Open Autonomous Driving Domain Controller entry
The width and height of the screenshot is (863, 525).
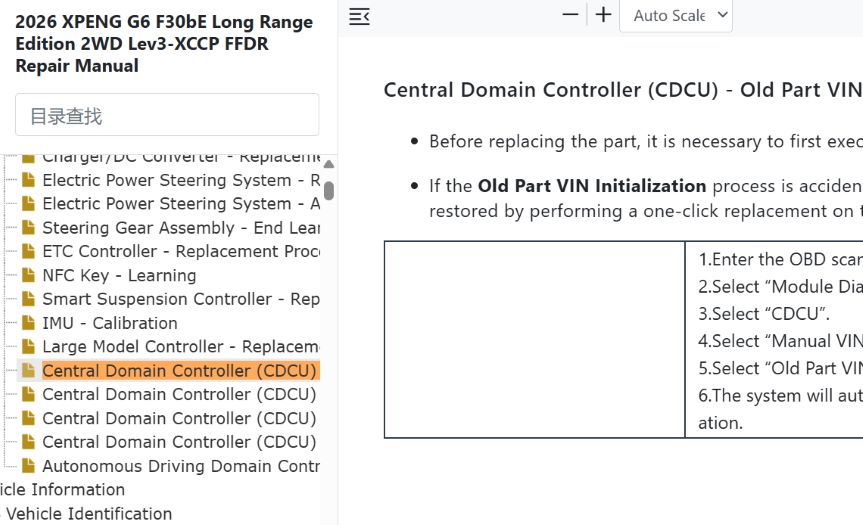[x=181, y=466]
